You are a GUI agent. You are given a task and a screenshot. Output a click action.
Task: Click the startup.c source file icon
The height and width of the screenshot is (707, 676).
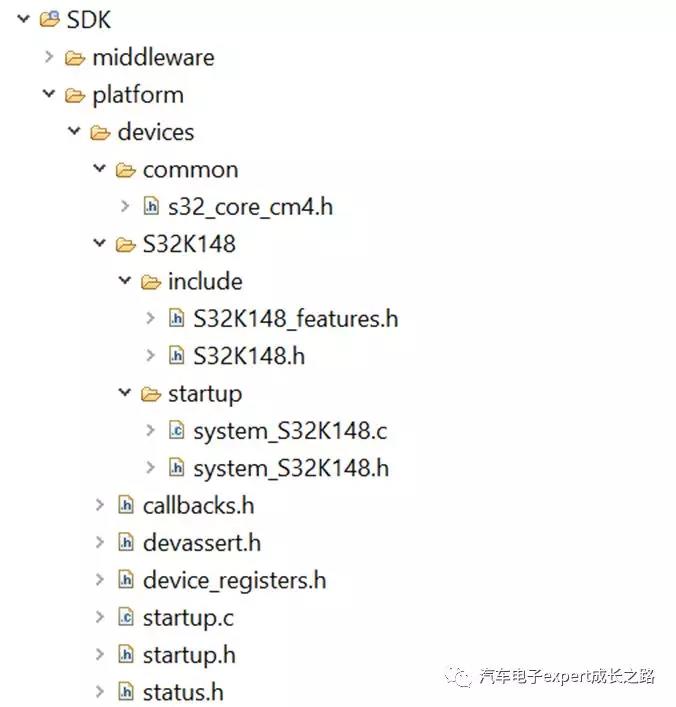coord(126,617)
